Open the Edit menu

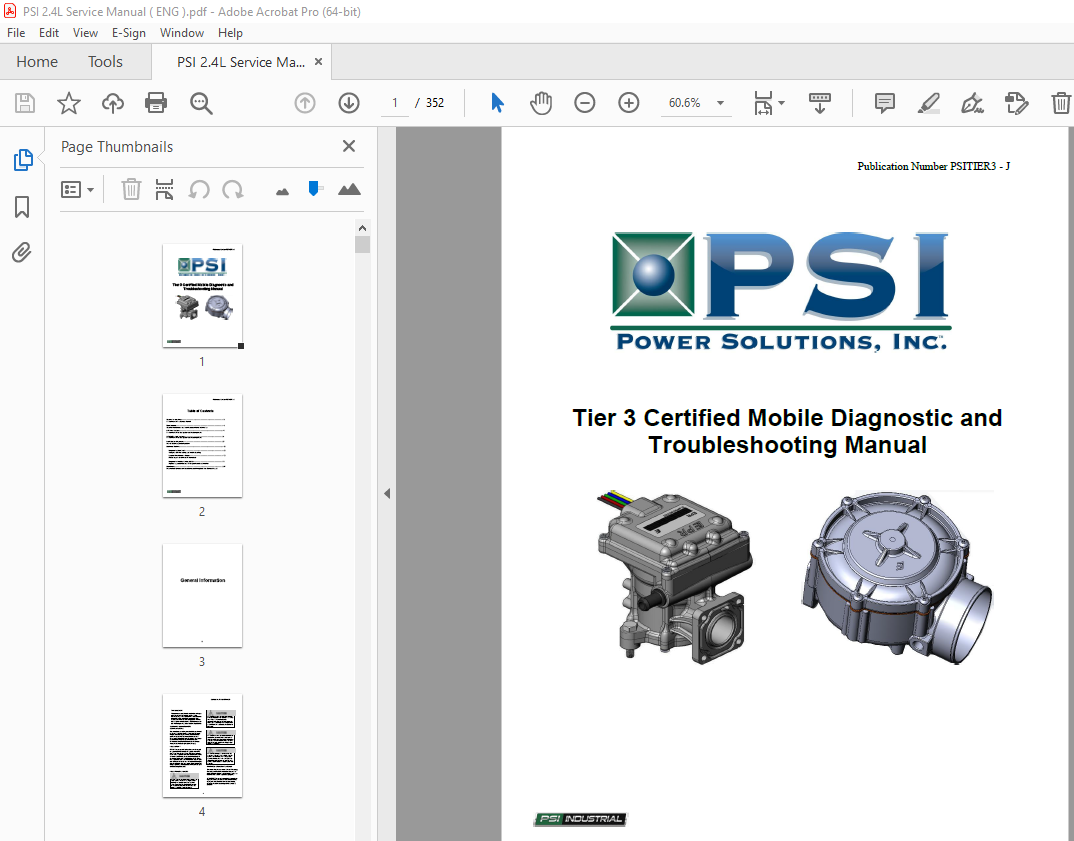point(49,33)
